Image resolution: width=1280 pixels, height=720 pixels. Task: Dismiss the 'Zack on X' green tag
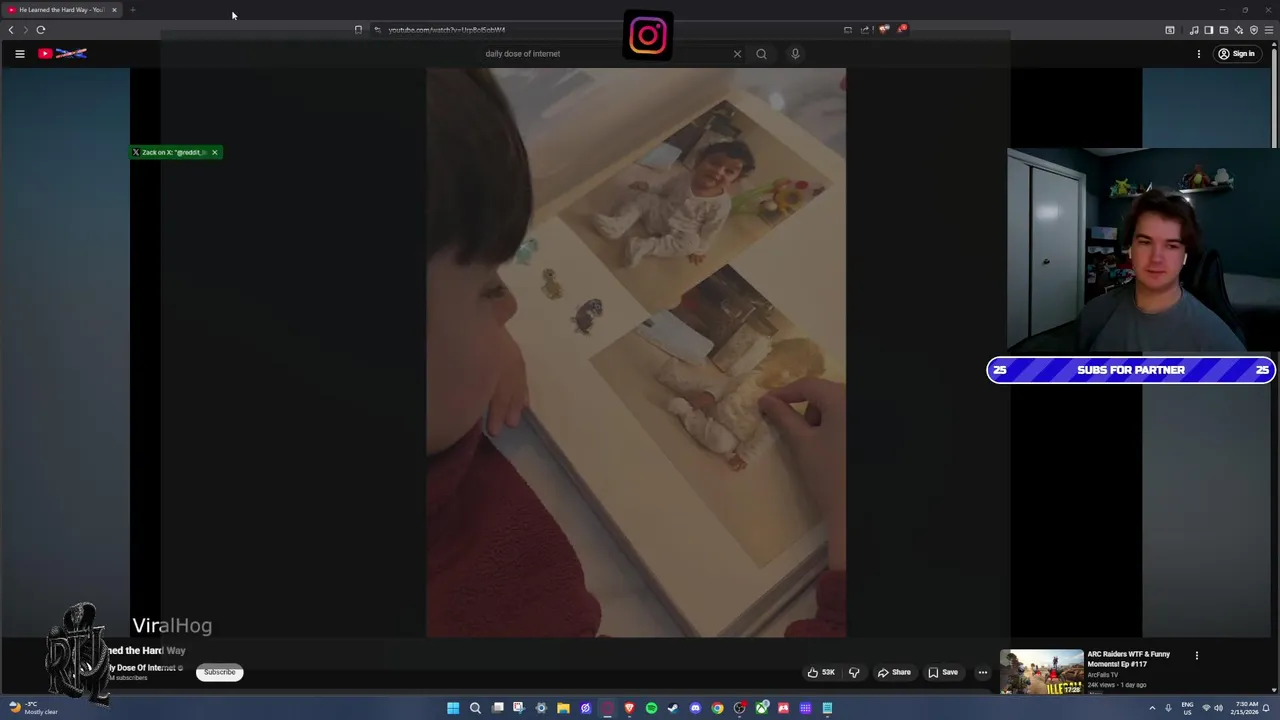[x=214, y=152]
